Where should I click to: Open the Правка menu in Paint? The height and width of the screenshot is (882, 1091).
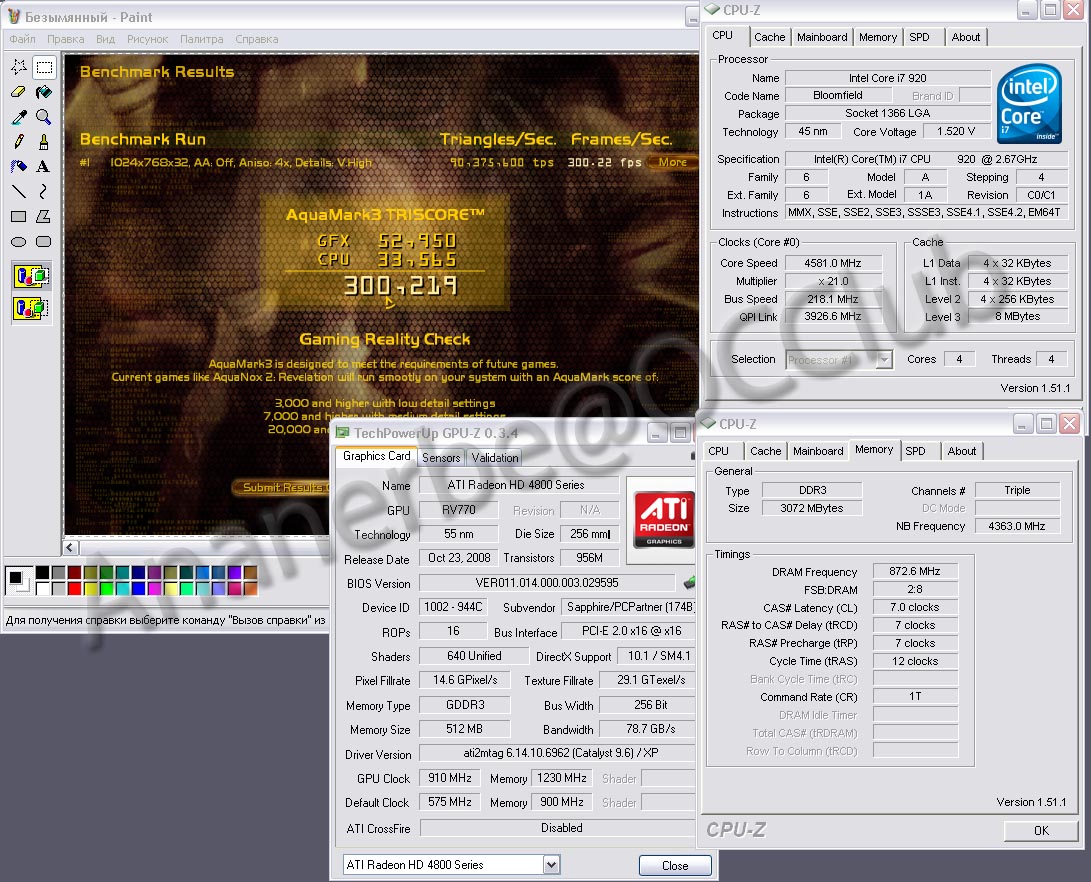(x=65, y=39)
